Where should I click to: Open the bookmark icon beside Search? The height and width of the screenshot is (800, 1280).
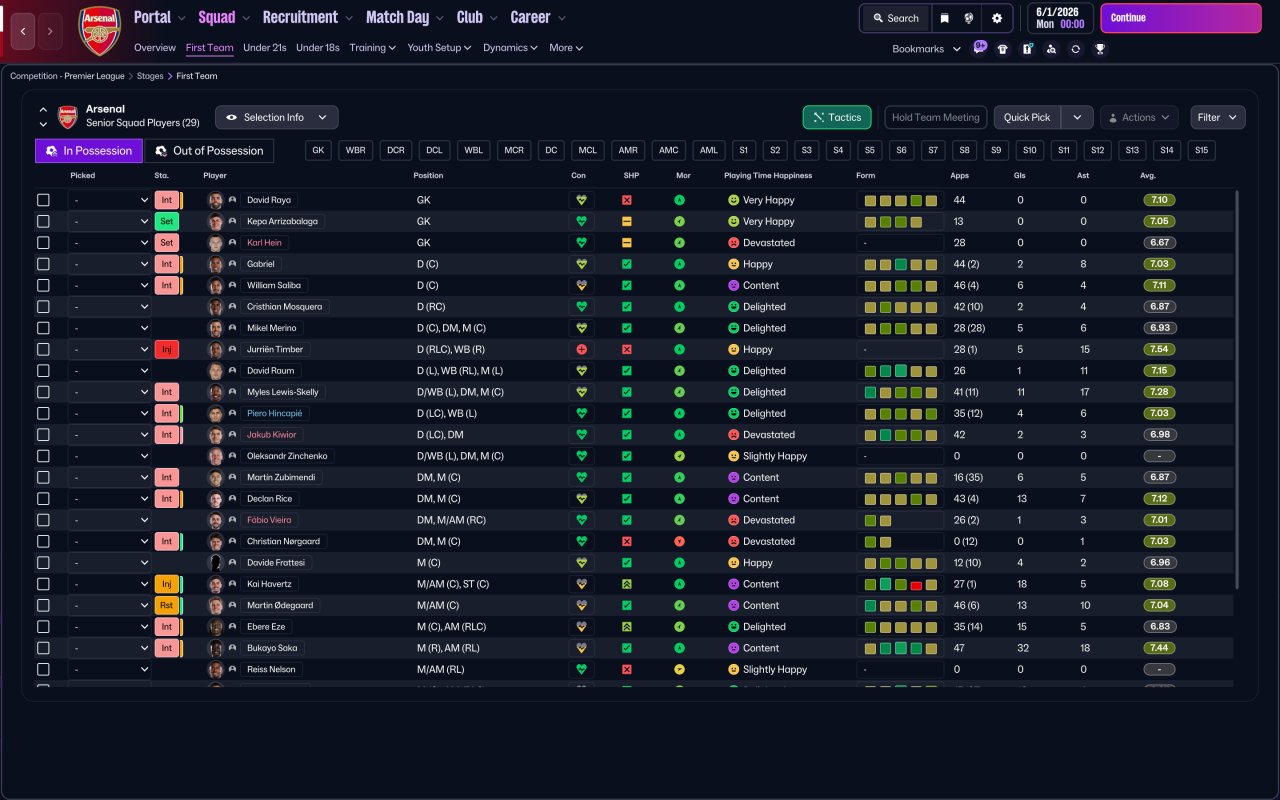pyautogui.click(x=944, y=18)
